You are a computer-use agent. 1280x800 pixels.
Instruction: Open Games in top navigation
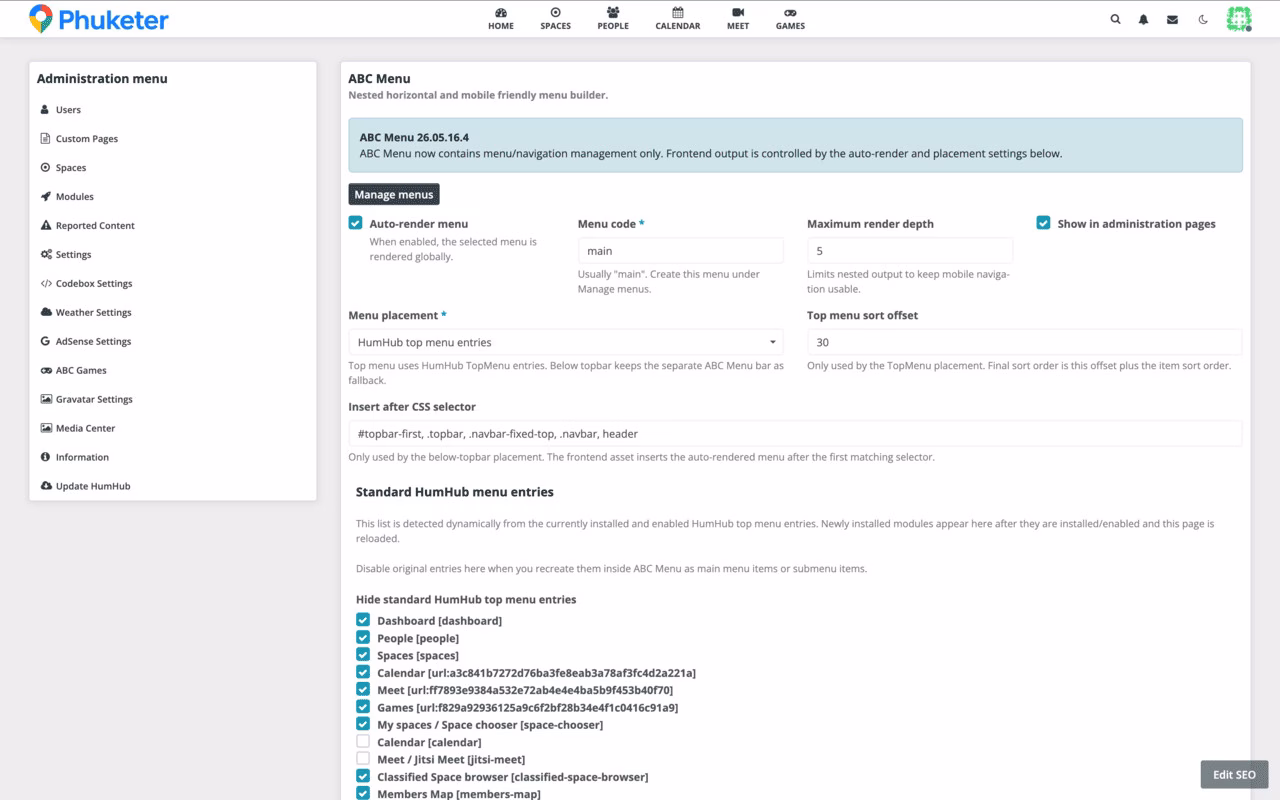tap(790, 19)
